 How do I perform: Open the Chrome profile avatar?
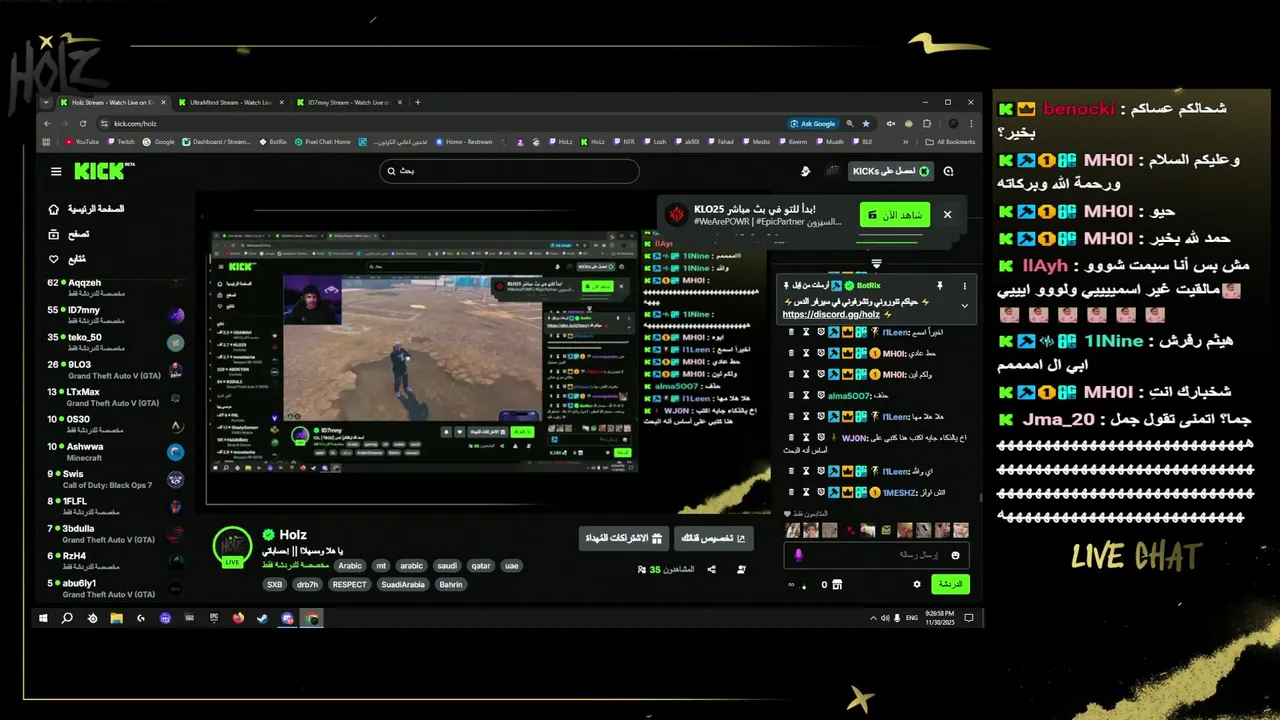click(953, 123)
